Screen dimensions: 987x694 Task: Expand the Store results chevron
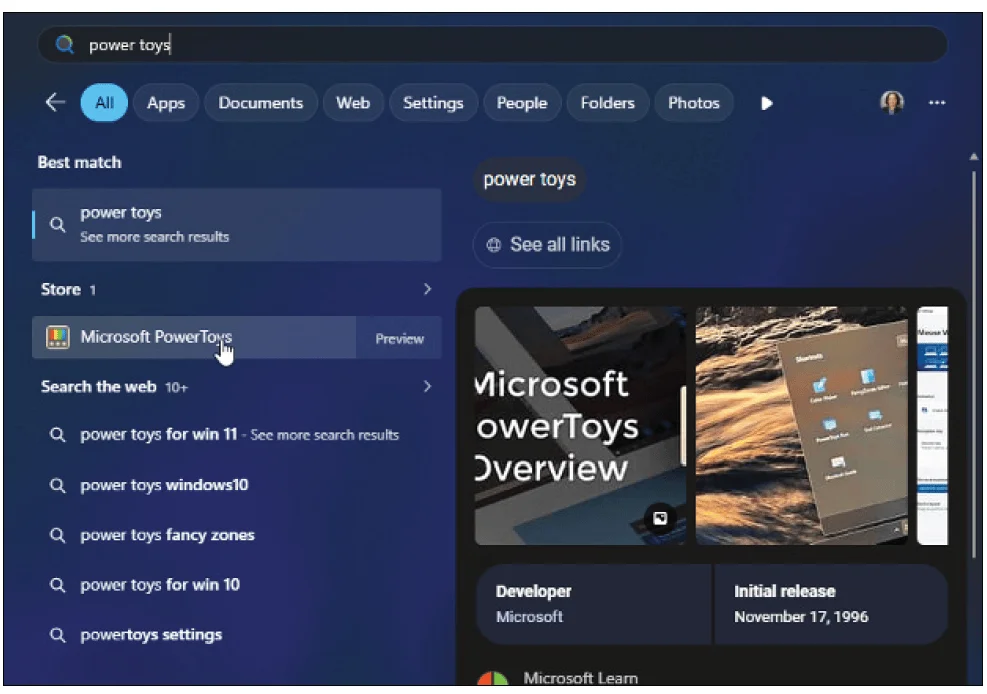click(427, 289)
